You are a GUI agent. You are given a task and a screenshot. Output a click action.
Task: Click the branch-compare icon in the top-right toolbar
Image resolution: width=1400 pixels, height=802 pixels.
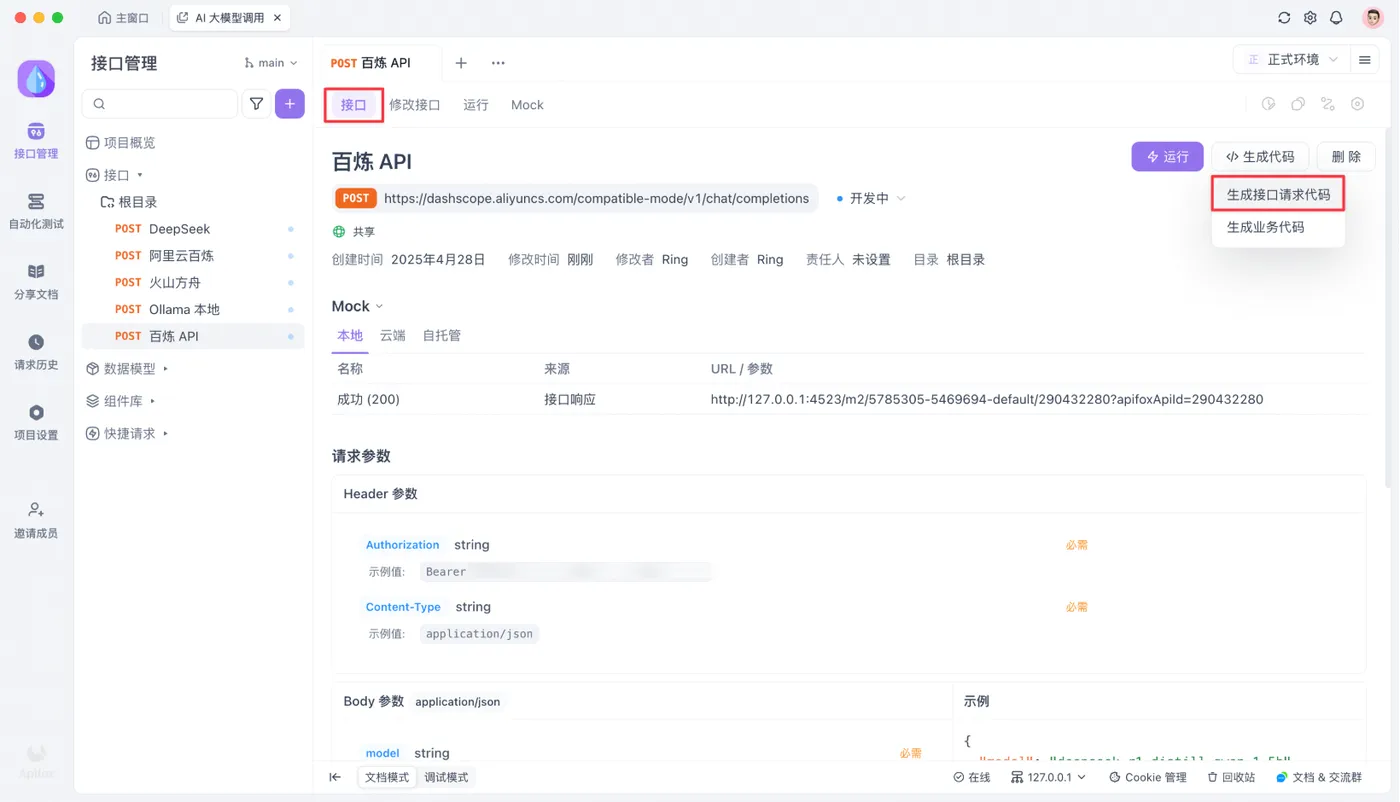click(x=1328, y=104)
